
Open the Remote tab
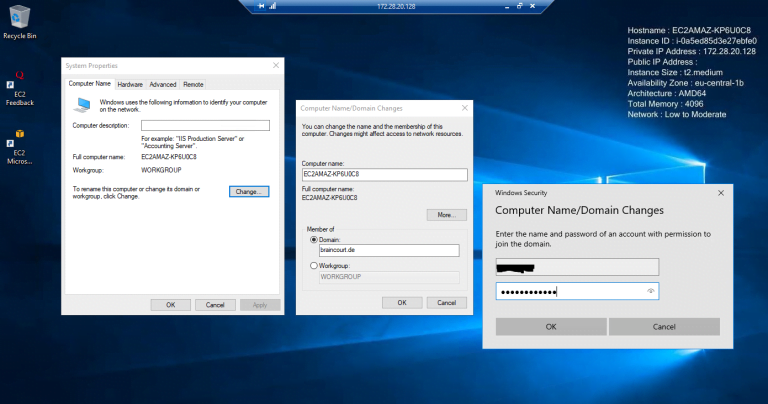[193, 85]
